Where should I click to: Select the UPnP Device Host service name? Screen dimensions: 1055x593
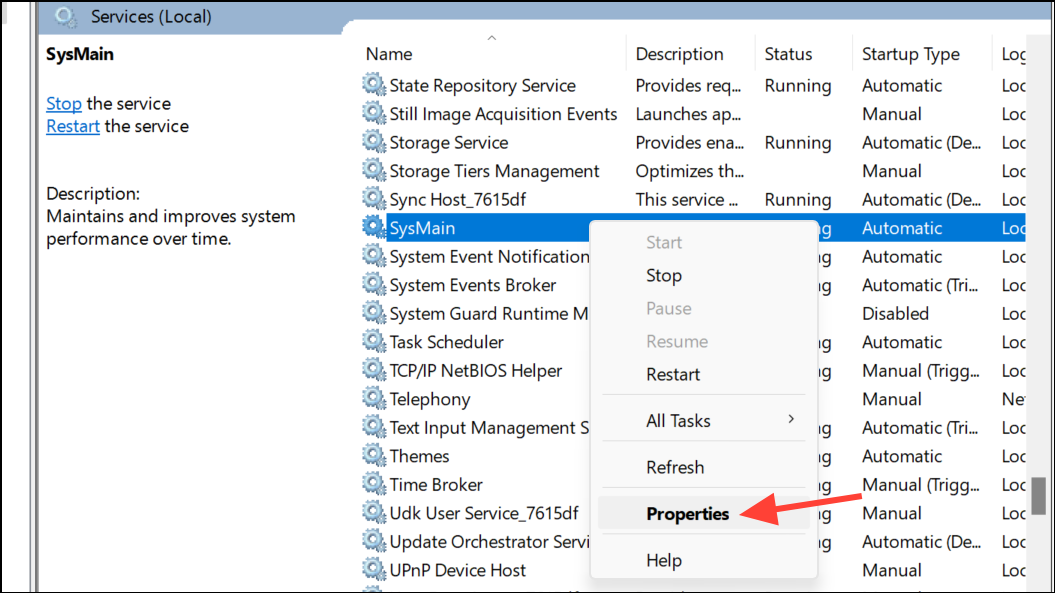click(x=458, y=570)
